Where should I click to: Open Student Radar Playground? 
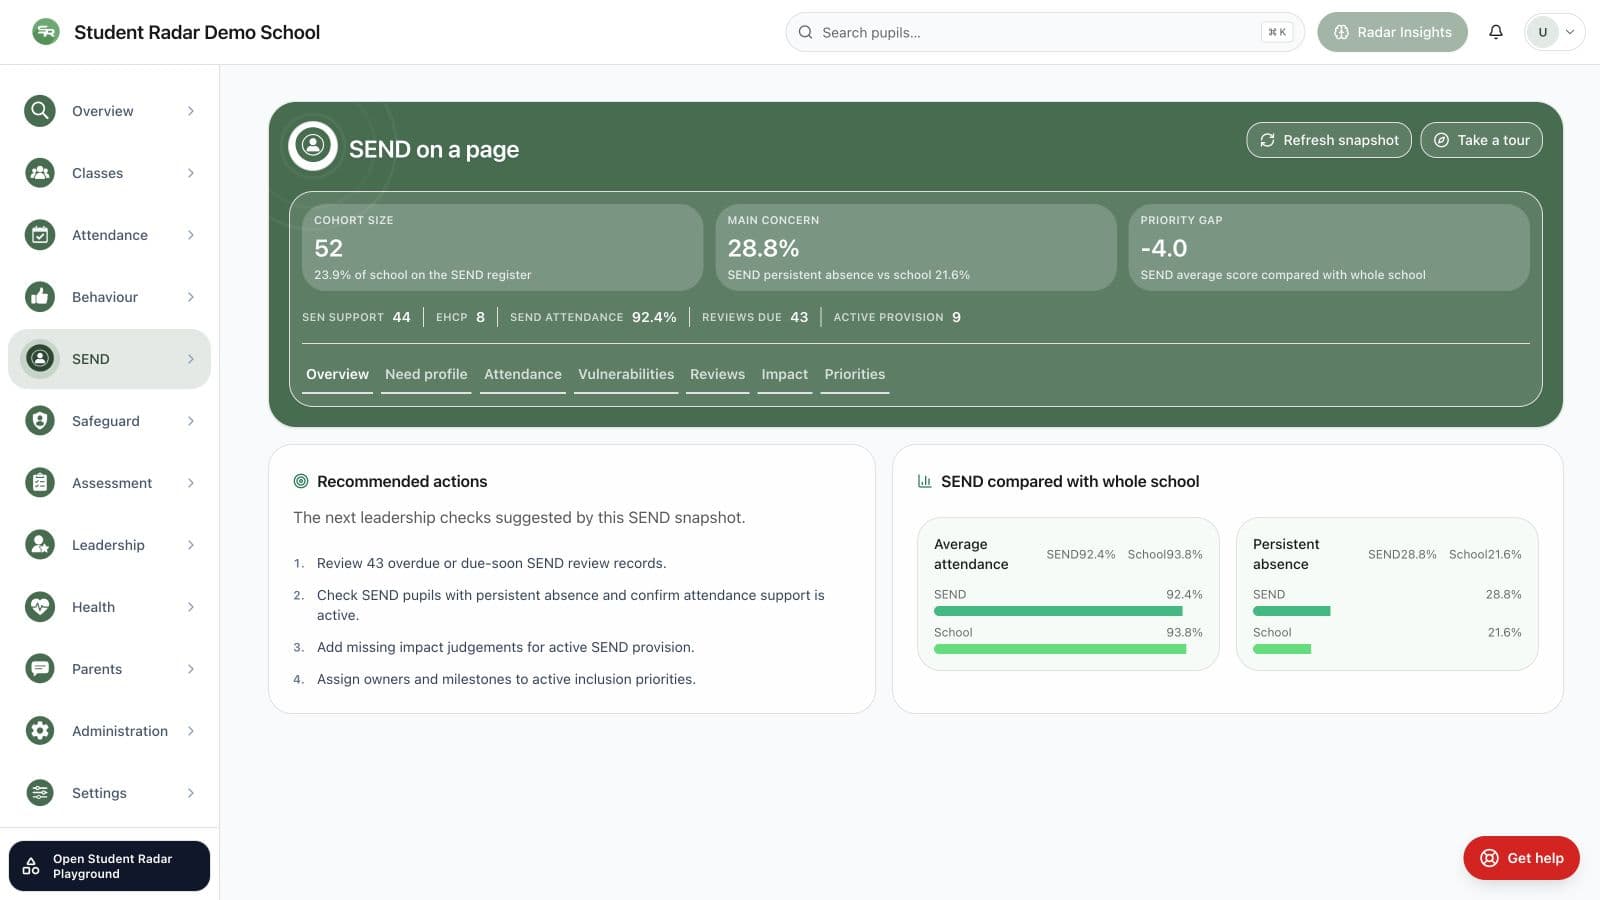(x=110, y=866)
